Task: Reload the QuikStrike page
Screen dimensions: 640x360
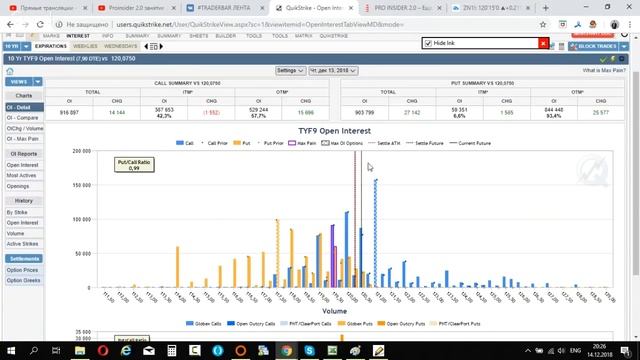Action: [40, 24]
